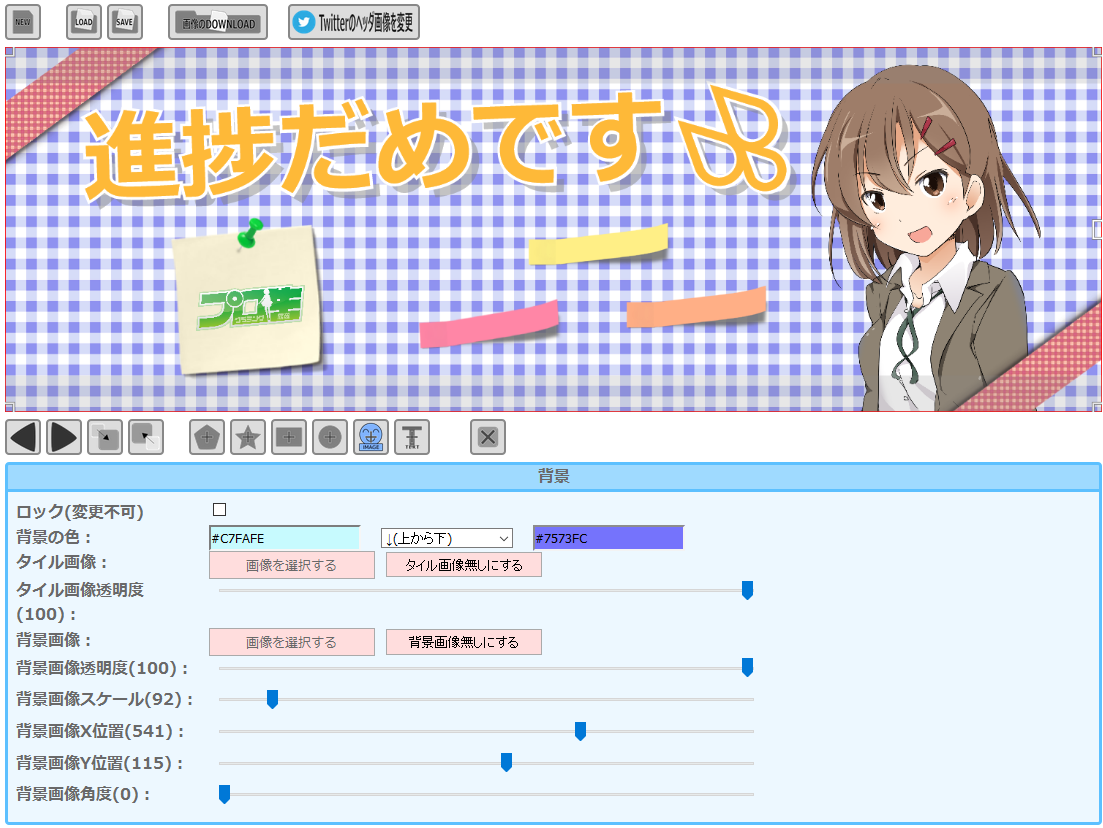Select the next element with right arrow
The height and width of the screenshot is (828, 1103).
[64, 437]
